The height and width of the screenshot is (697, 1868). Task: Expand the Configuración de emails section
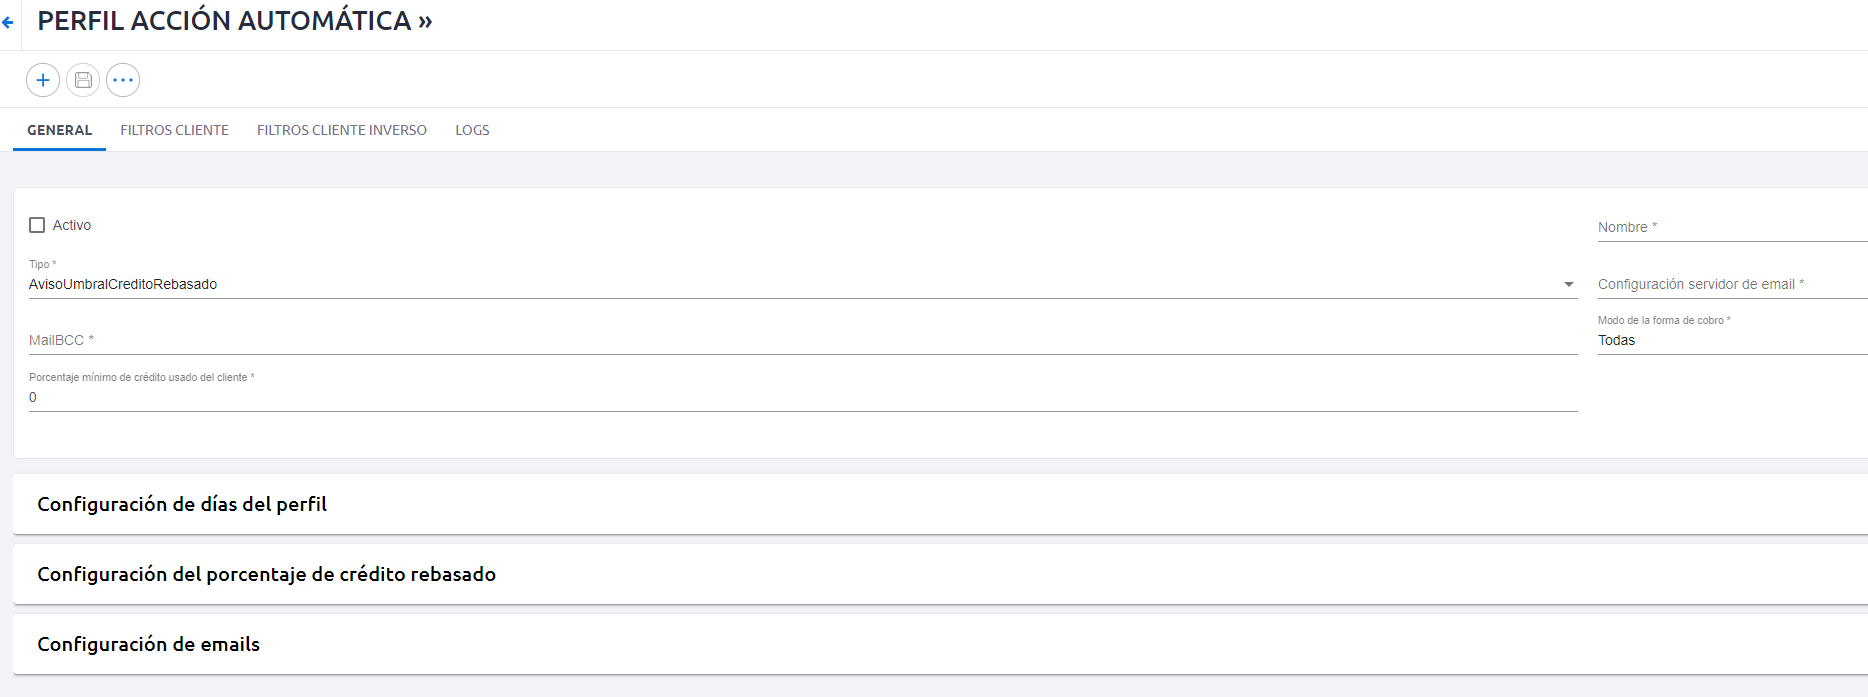point(940,644)
